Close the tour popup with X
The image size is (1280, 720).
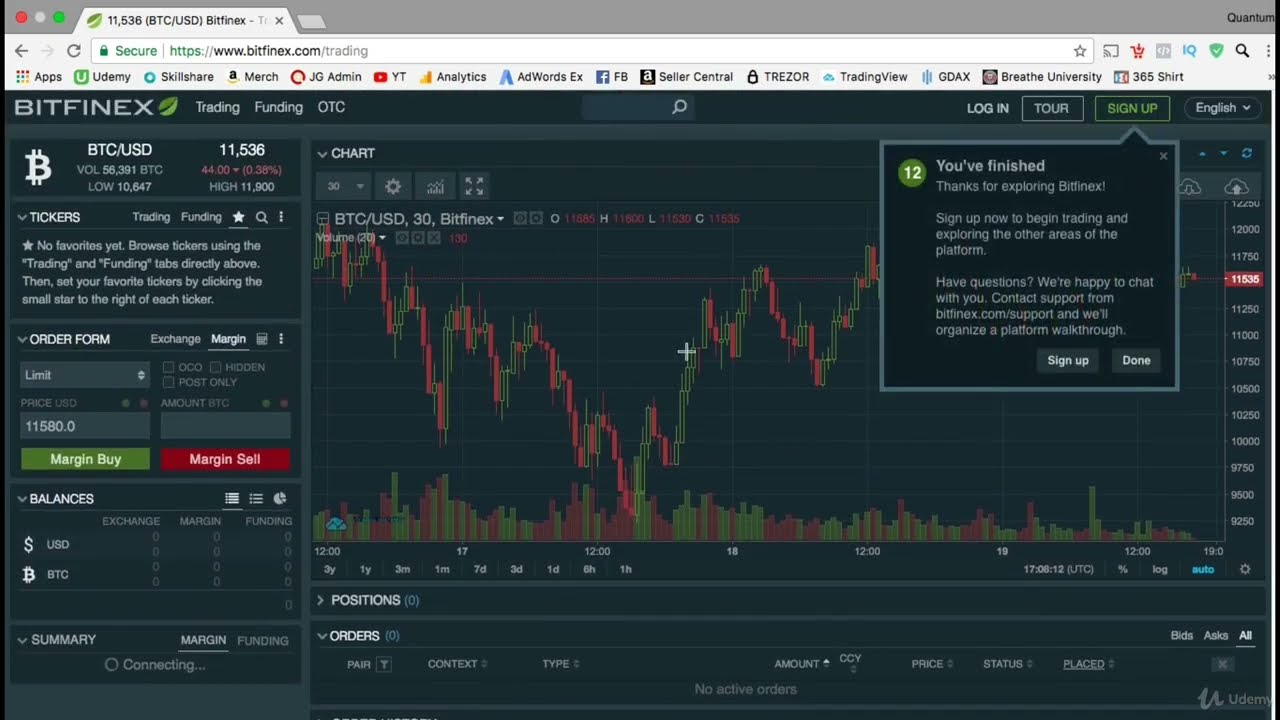(1163, 156)
